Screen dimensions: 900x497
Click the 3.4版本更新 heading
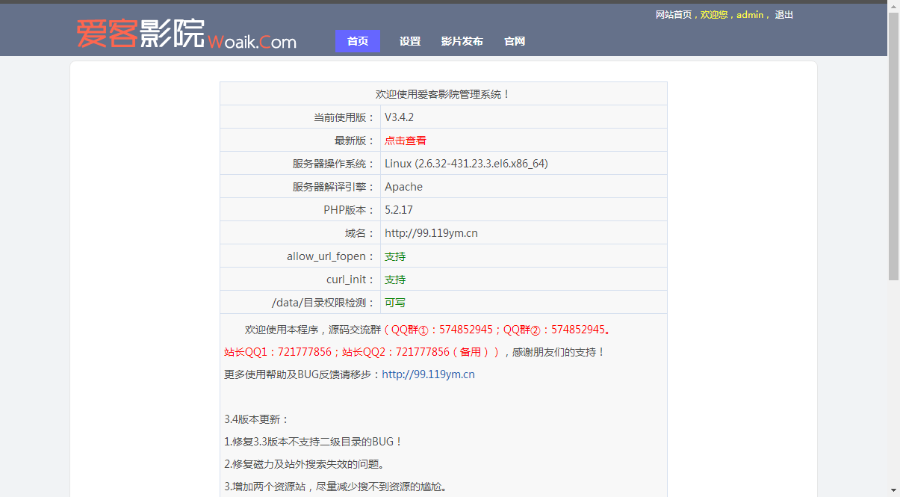(x=256, y=420)
